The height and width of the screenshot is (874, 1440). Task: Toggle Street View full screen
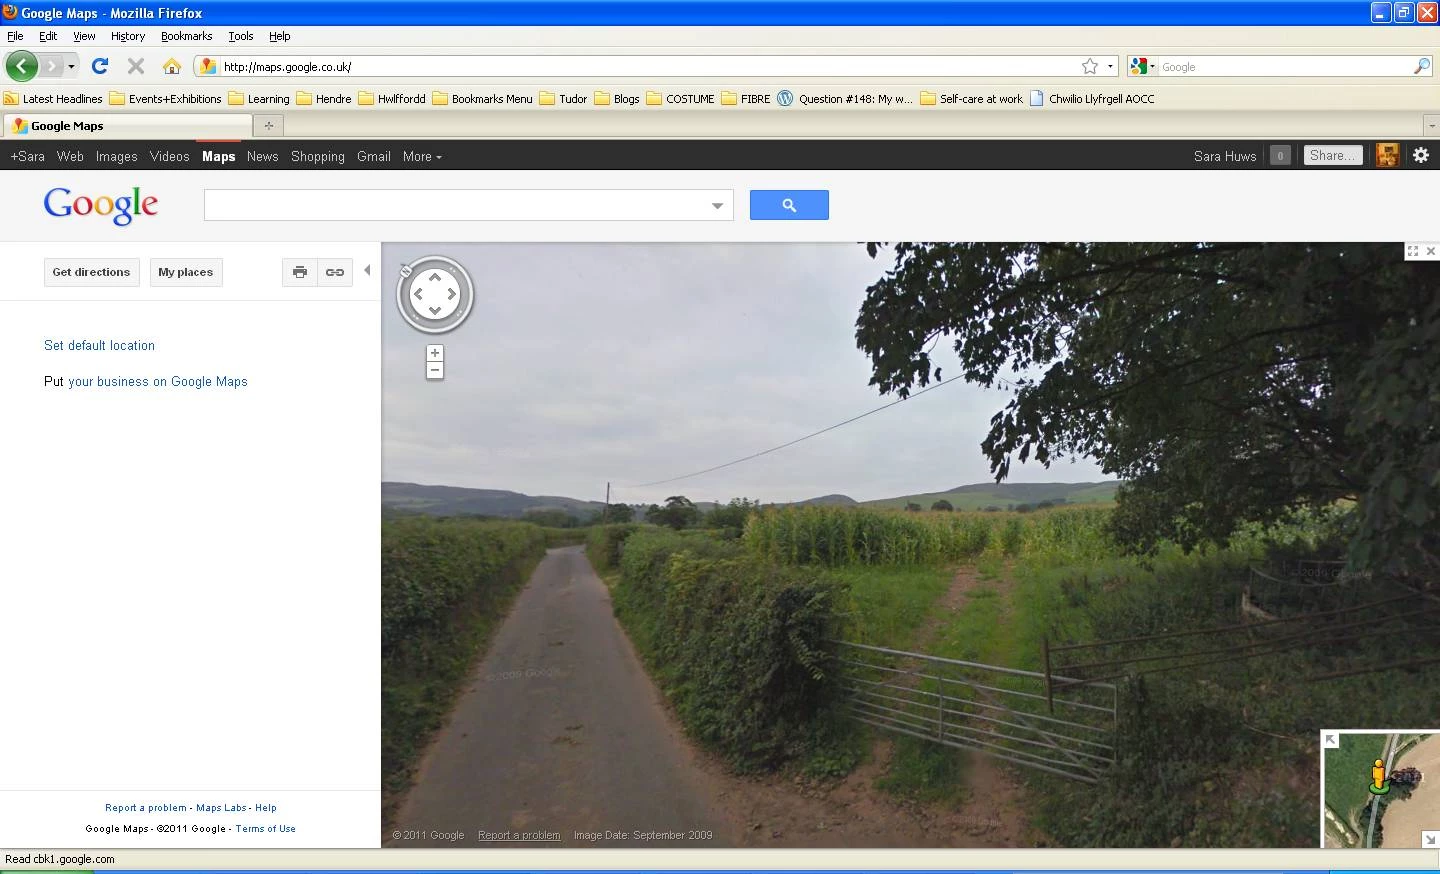[1413, 251]
